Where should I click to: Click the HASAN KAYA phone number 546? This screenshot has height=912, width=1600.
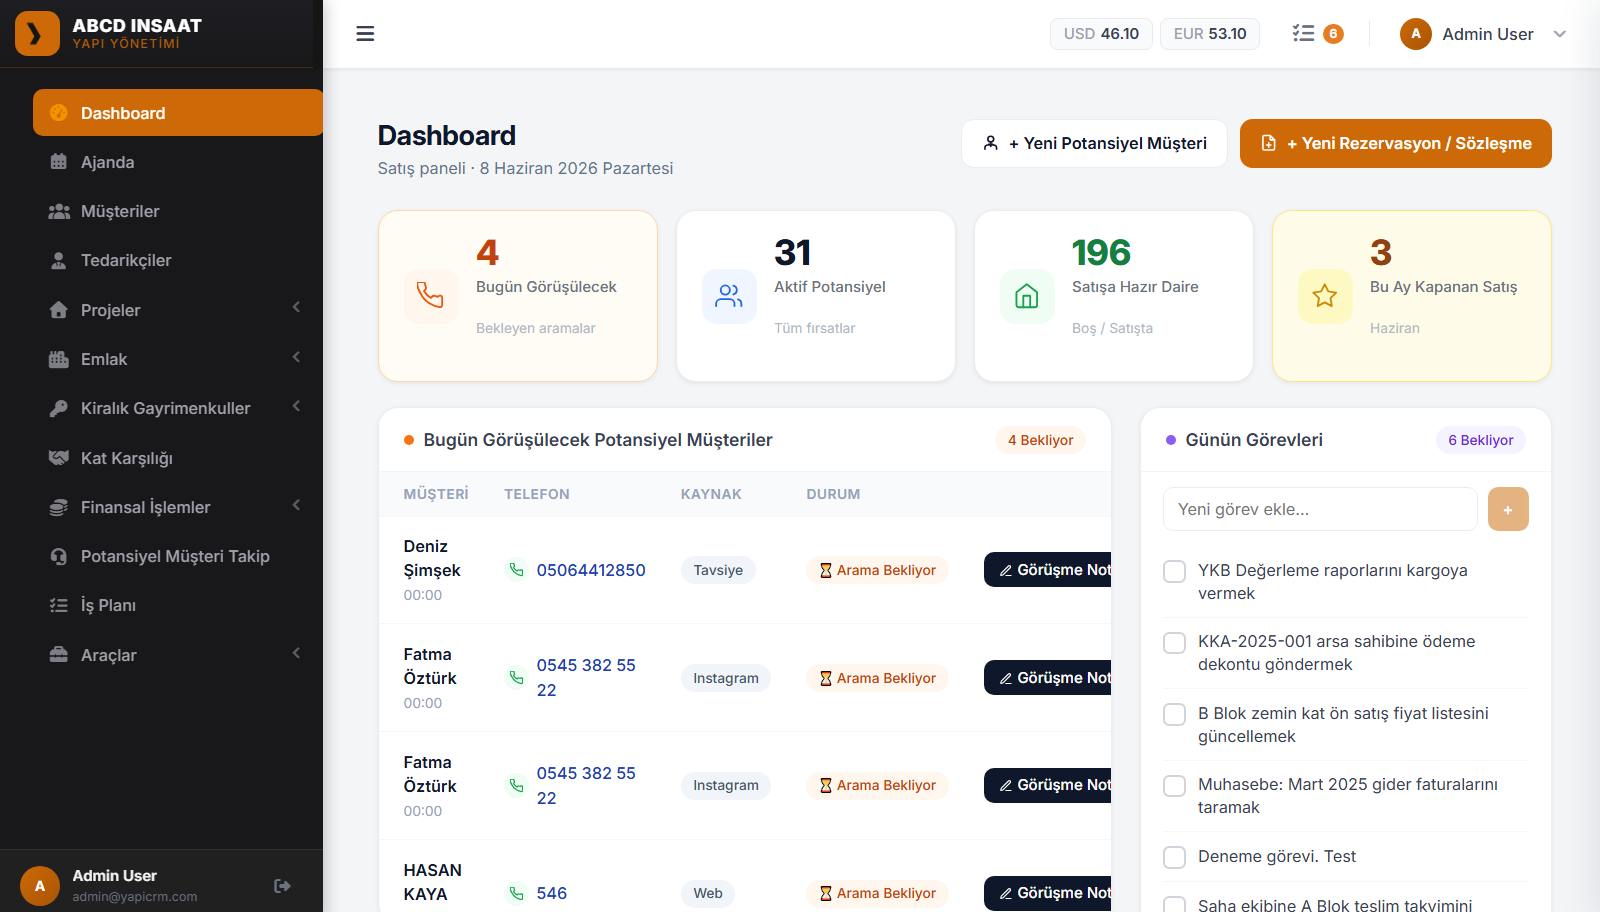tap(552, 893)
